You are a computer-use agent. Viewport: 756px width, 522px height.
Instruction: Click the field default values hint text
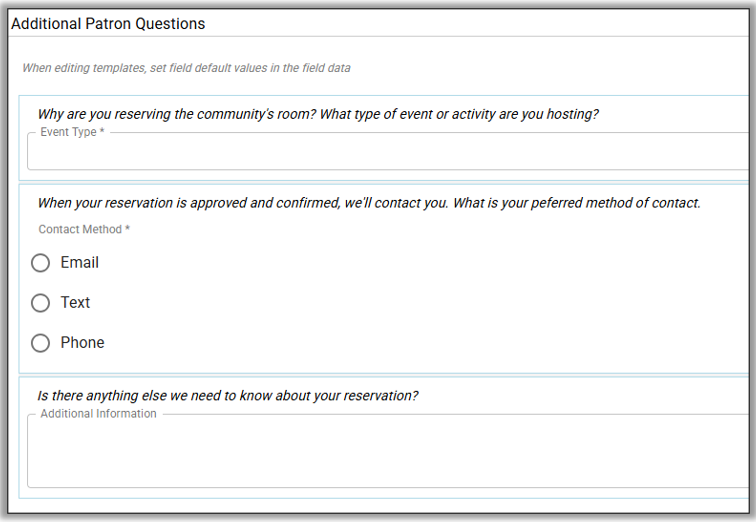tap(186, 68)
